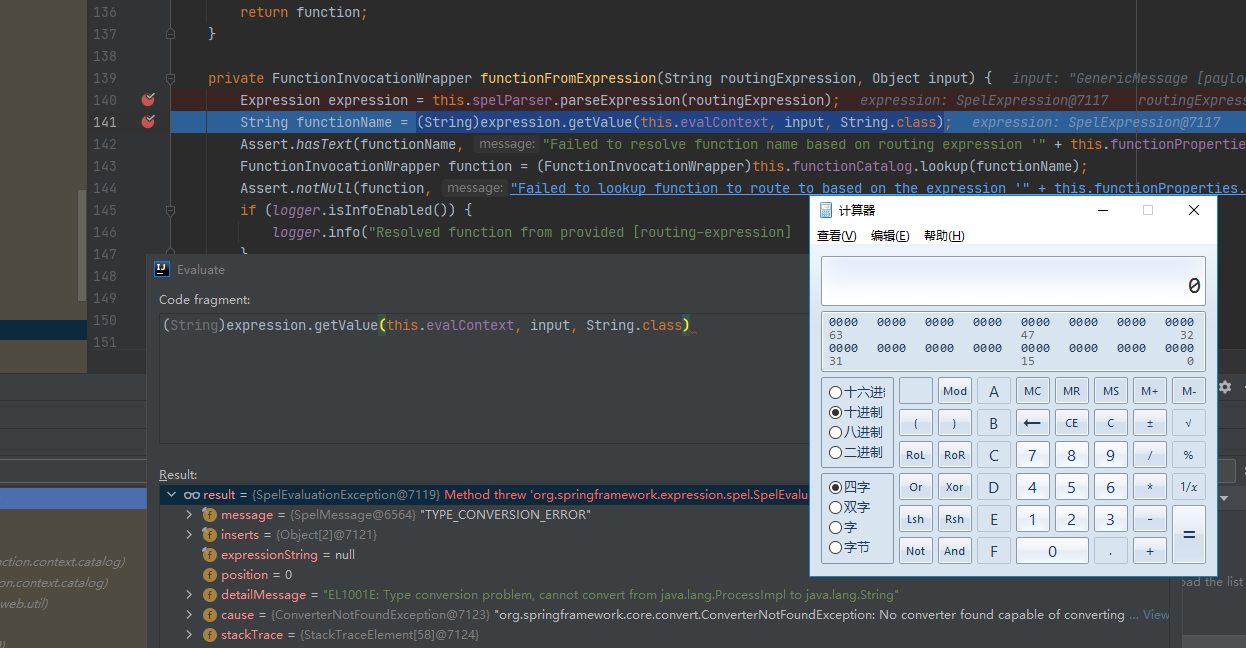Click the glasses watch icon next to result

click(x=192, y=495)
